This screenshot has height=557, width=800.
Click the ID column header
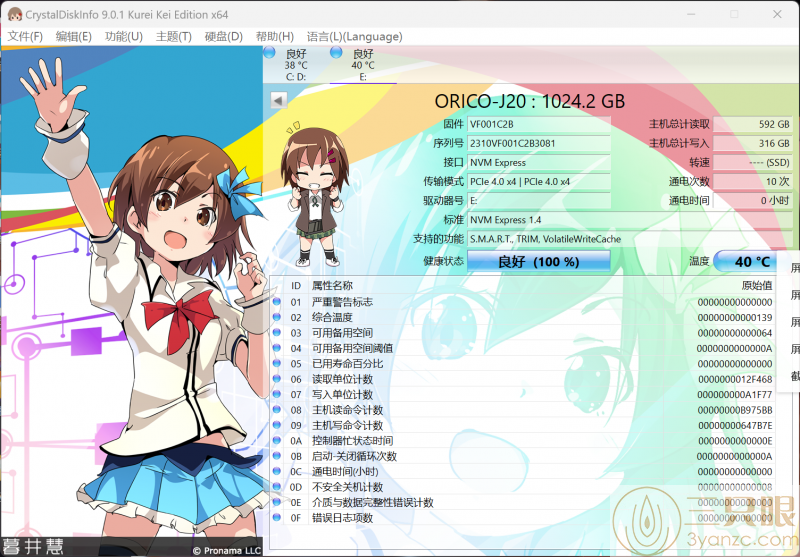pos(296,286)
